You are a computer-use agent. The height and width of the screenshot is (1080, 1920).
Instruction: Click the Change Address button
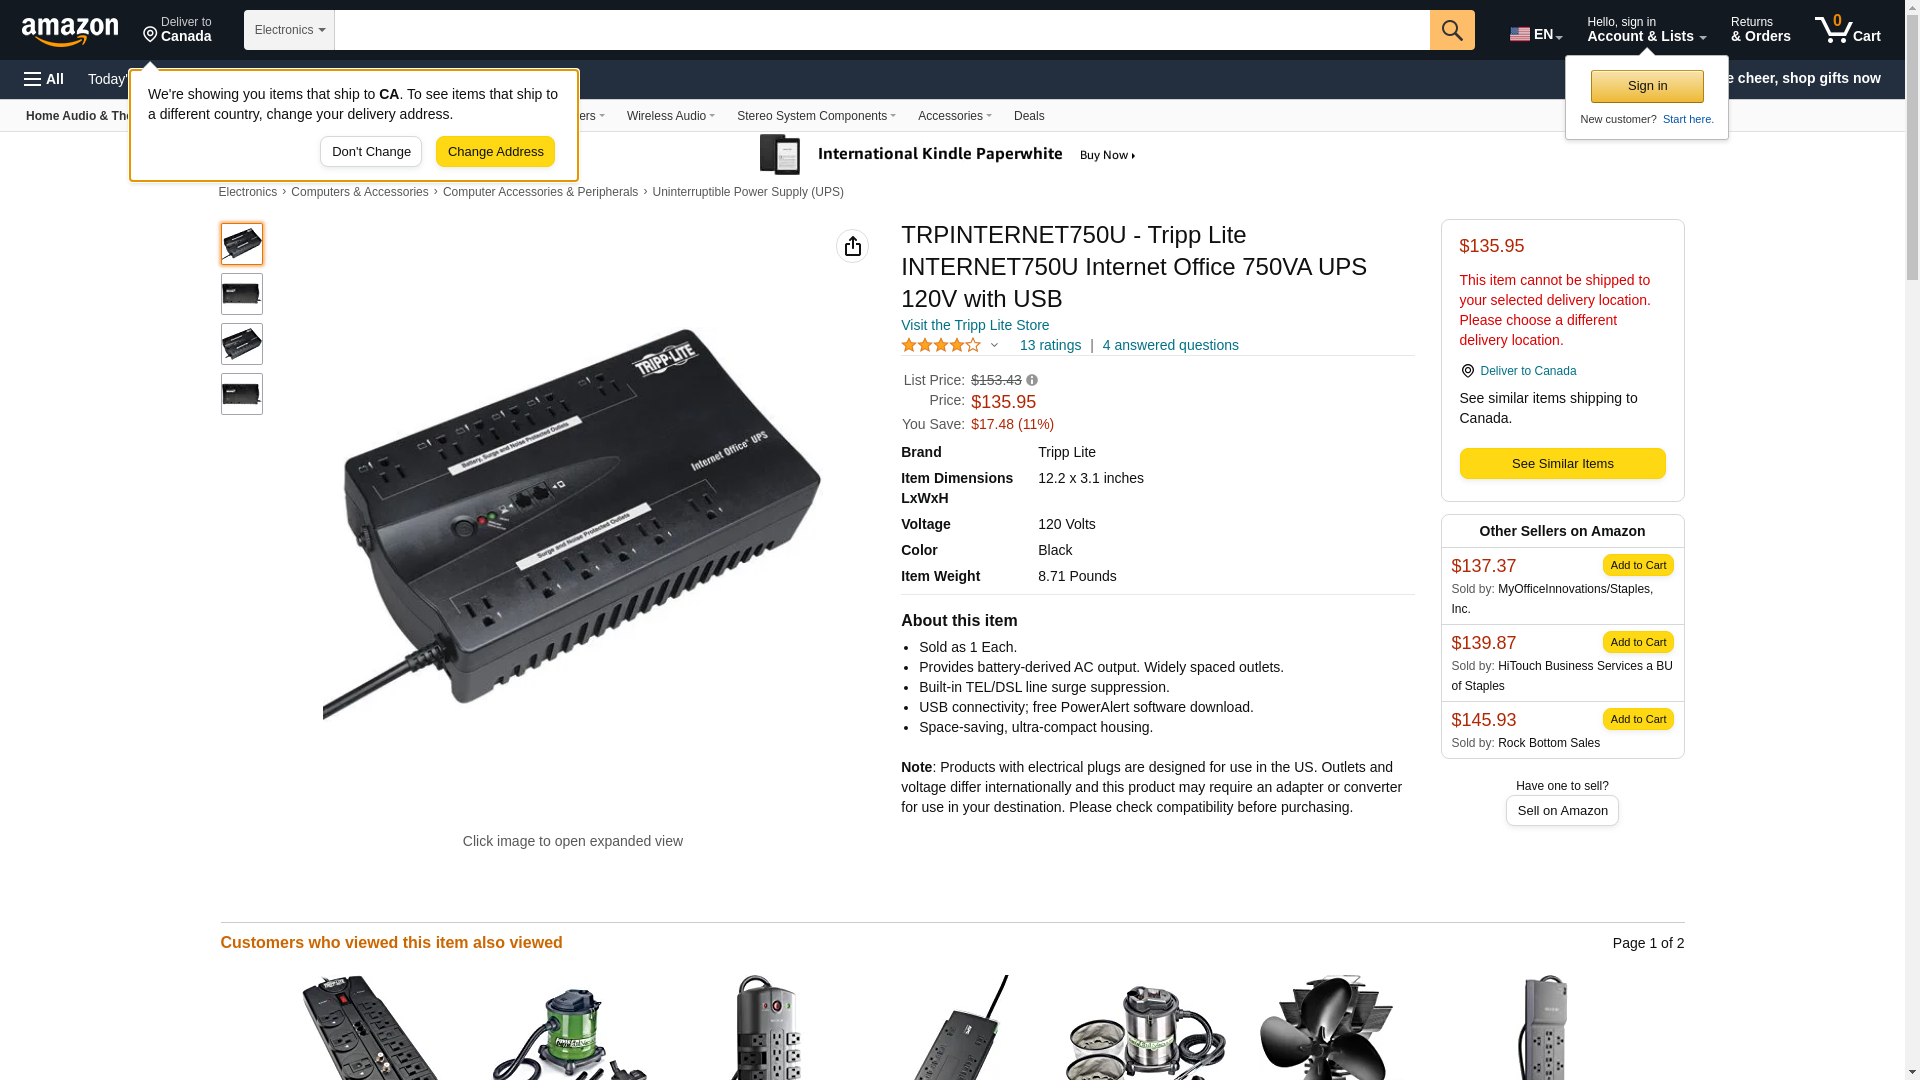495,152
